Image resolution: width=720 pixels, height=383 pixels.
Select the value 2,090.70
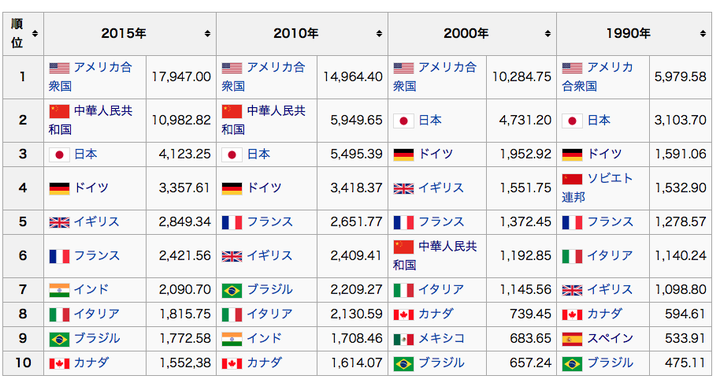[185, 289]
